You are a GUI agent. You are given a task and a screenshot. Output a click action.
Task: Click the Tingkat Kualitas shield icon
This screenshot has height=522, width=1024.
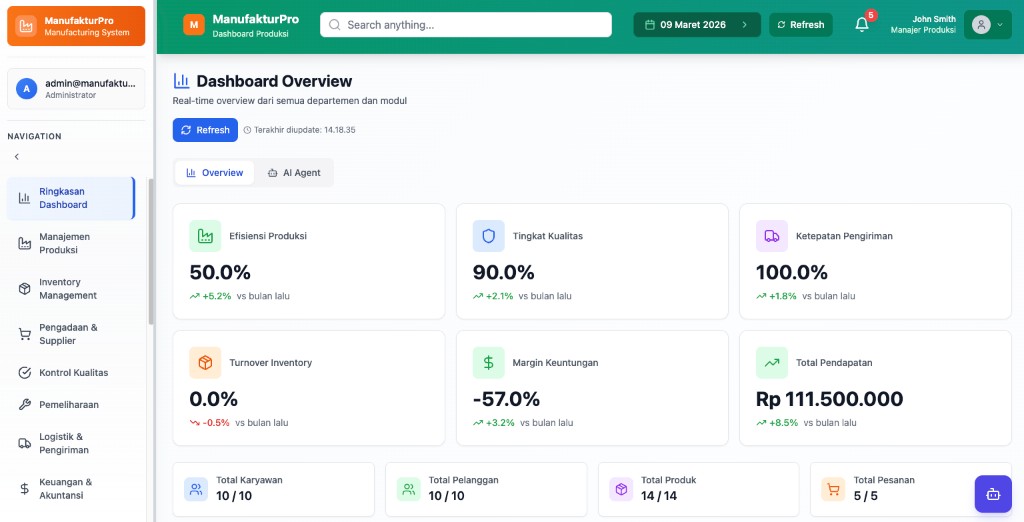(x=488, y=236)
